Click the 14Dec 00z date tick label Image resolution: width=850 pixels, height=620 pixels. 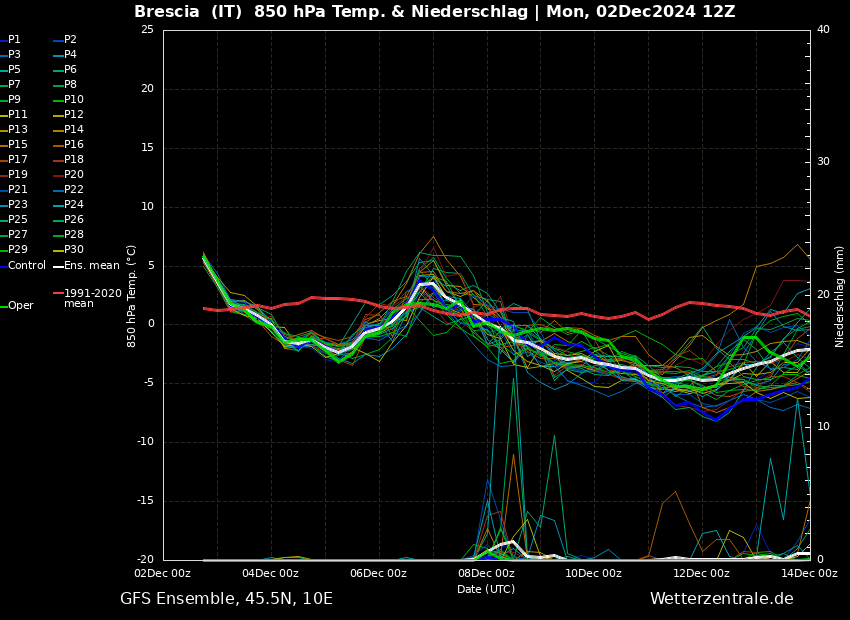click(x=809, y=573)
